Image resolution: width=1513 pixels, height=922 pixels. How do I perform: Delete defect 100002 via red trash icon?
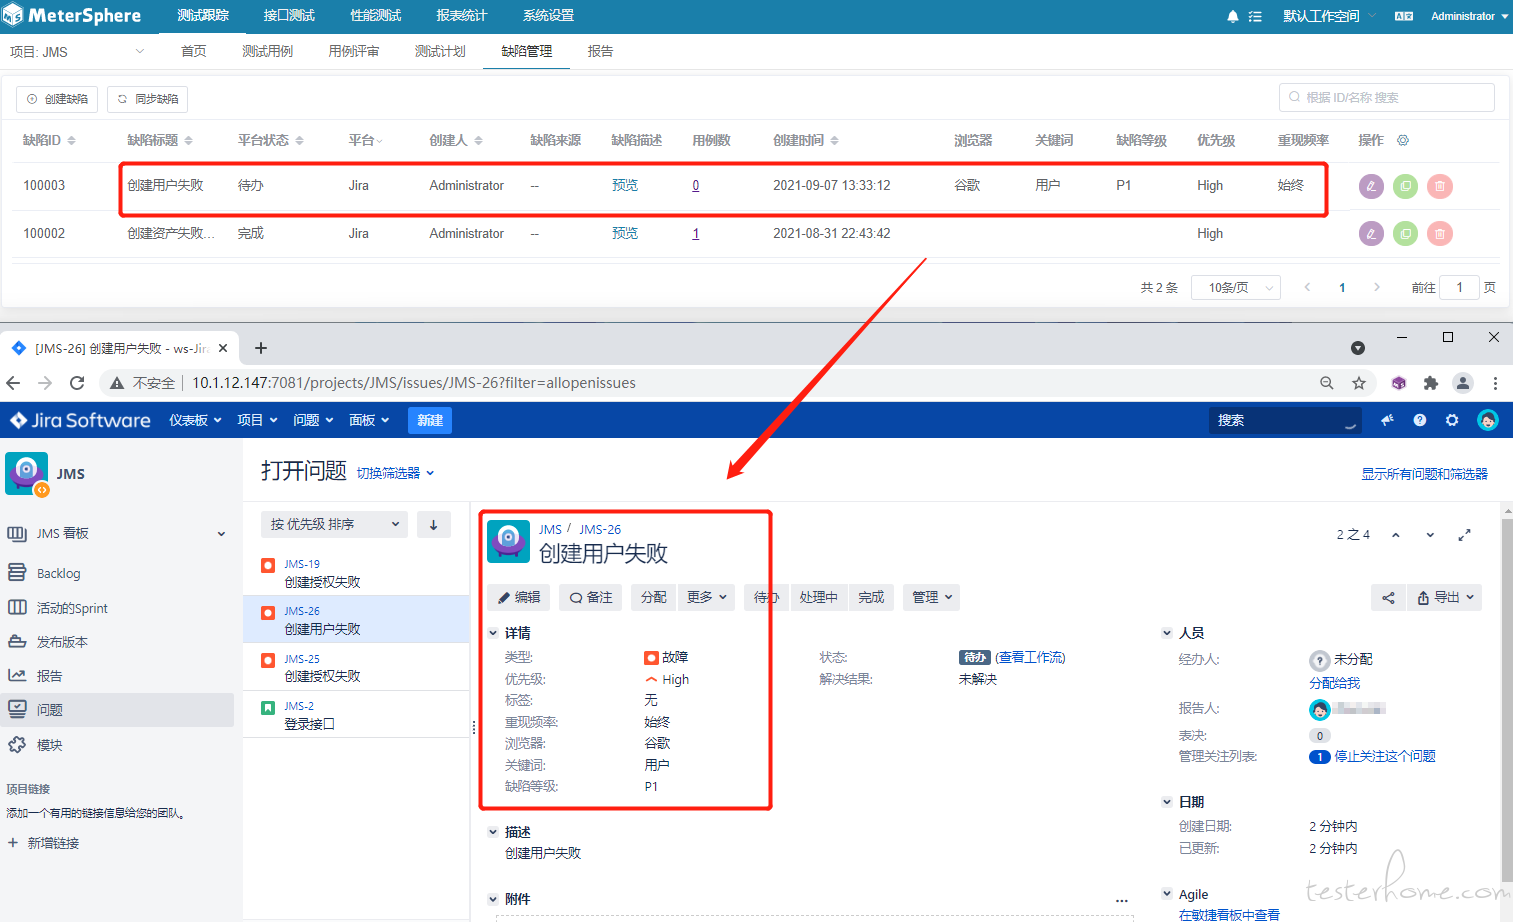tap(1439, 234)
